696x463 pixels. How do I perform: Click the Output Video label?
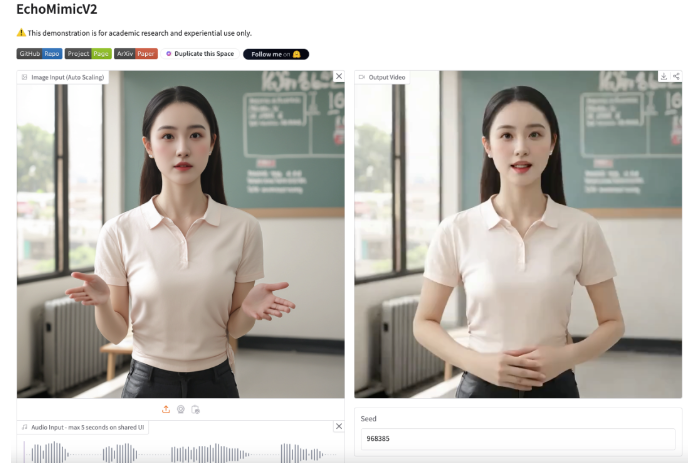tap(387, 77)
